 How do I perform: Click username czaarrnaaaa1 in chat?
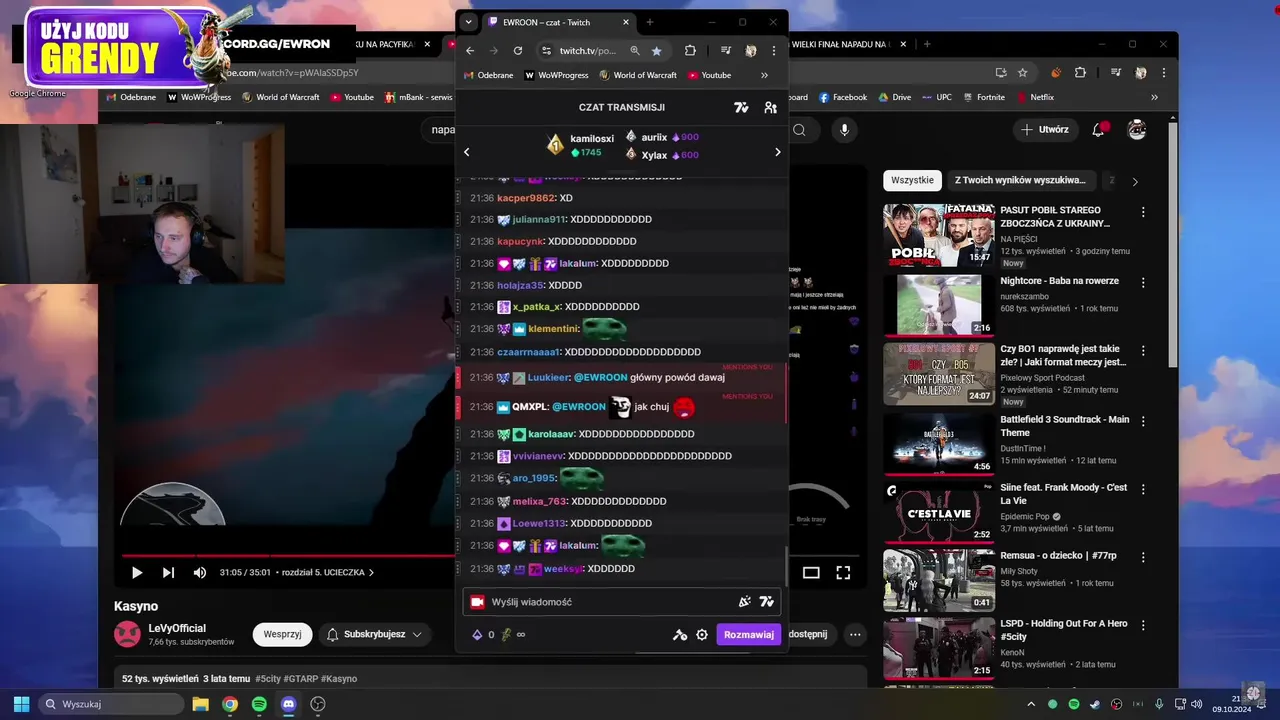click(x=529, y=352)
